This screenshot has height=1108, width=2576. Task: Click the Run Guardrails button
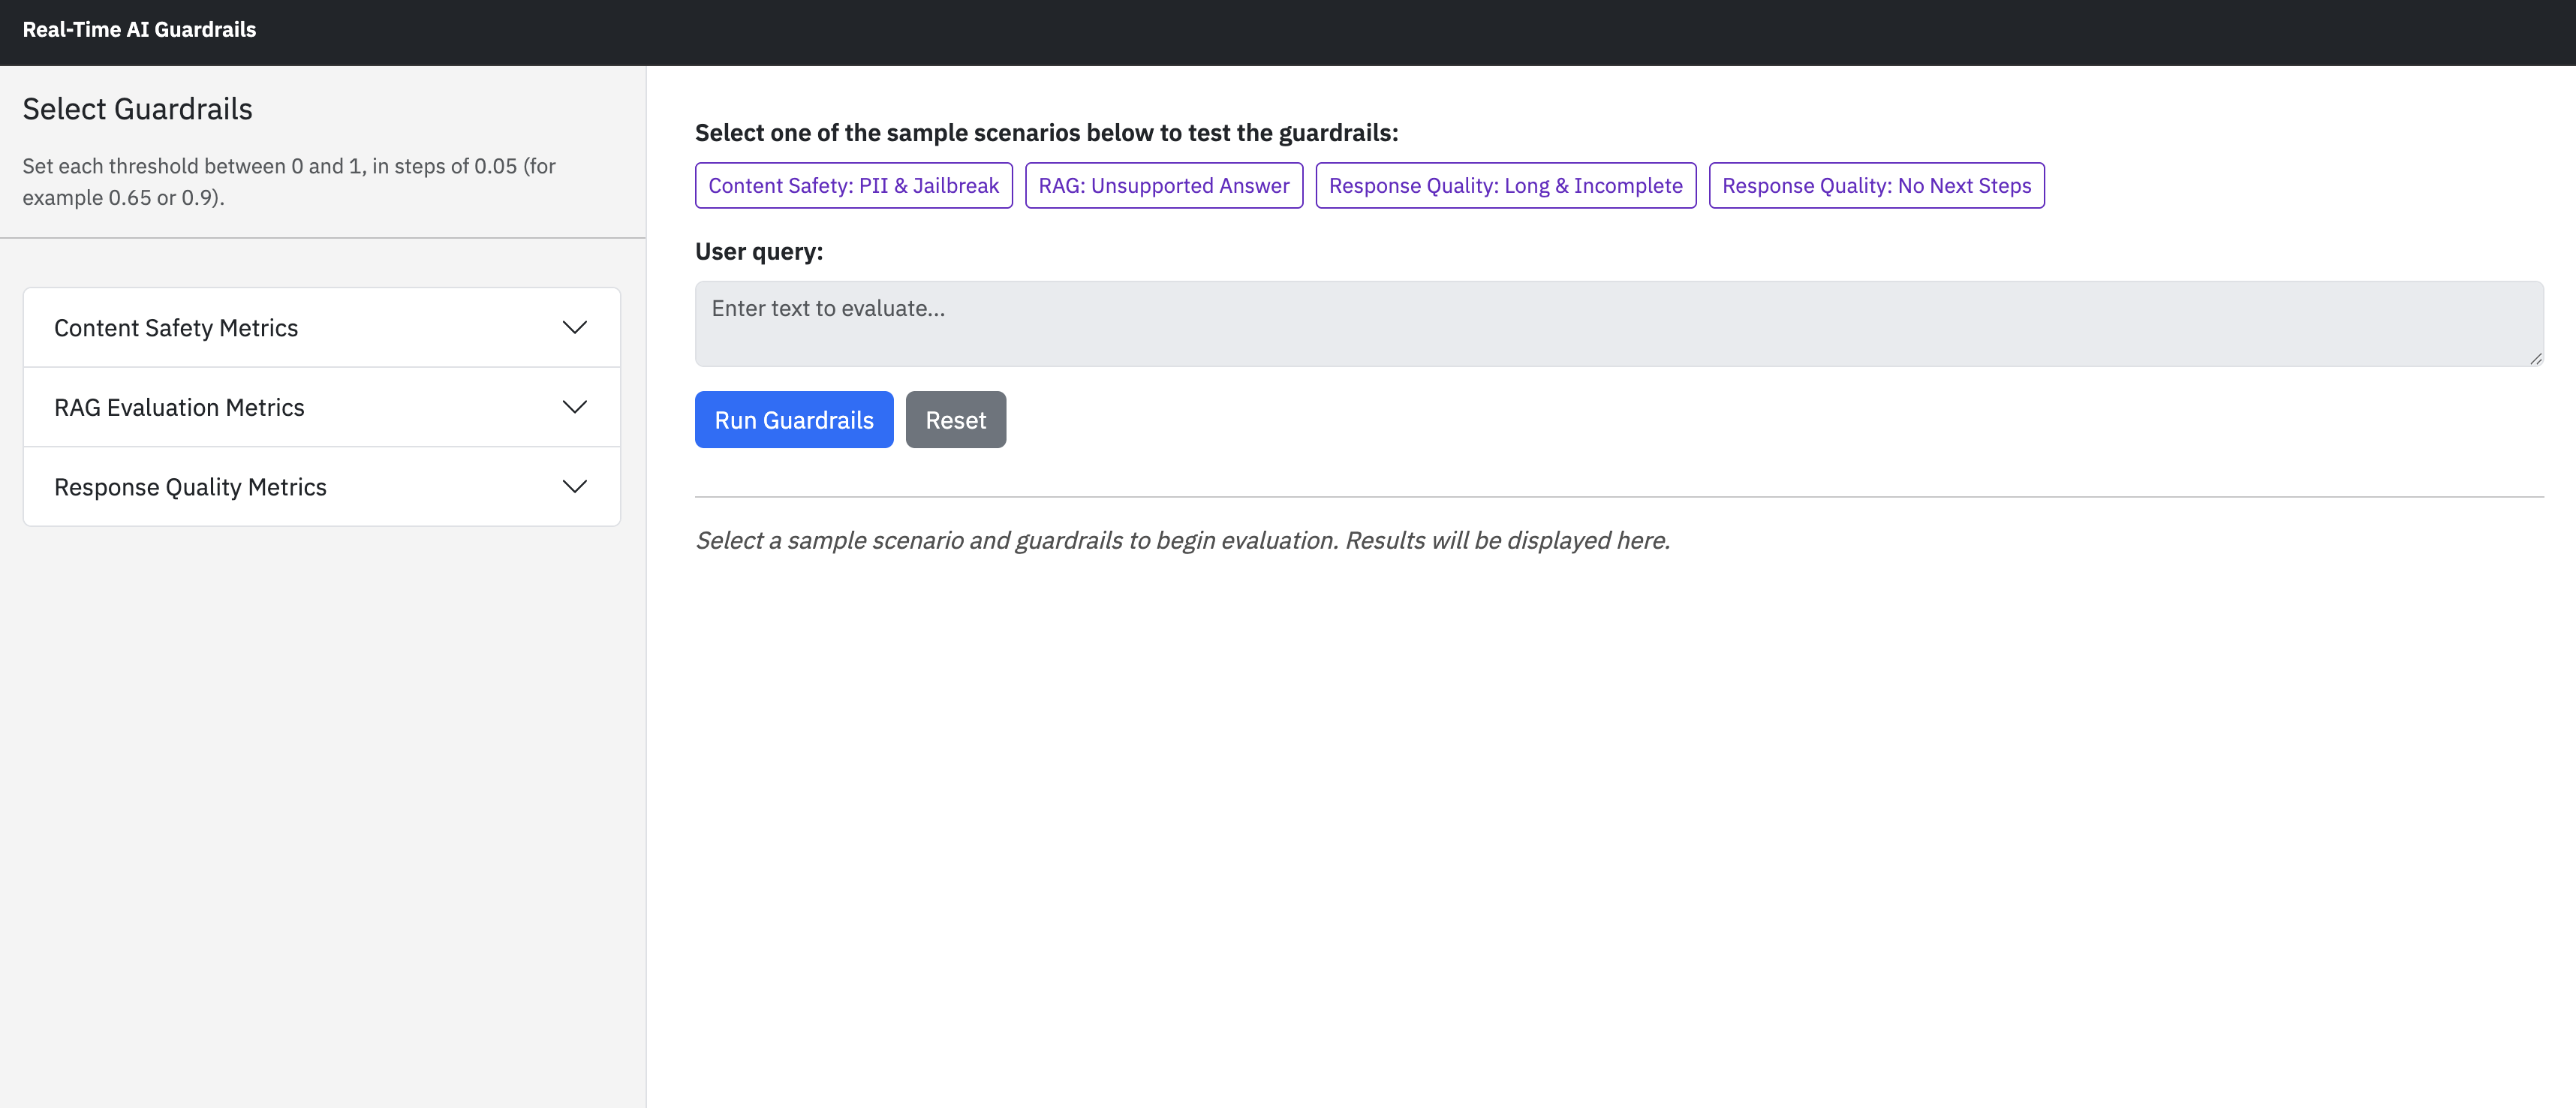click(x=794, y=420)
